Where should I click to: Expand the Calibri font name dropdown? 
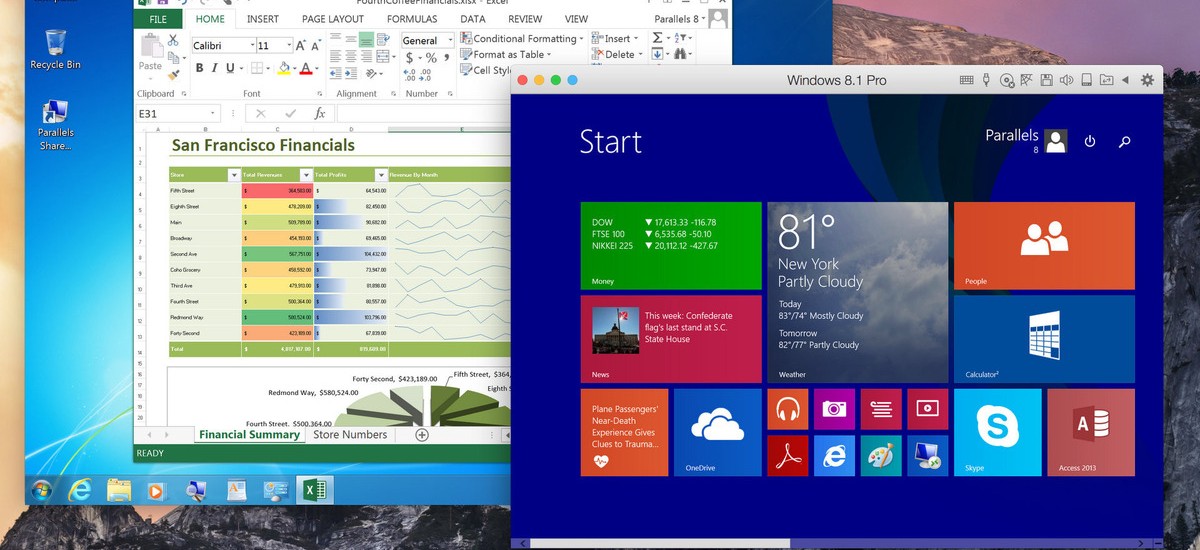[x=251, y=46]
